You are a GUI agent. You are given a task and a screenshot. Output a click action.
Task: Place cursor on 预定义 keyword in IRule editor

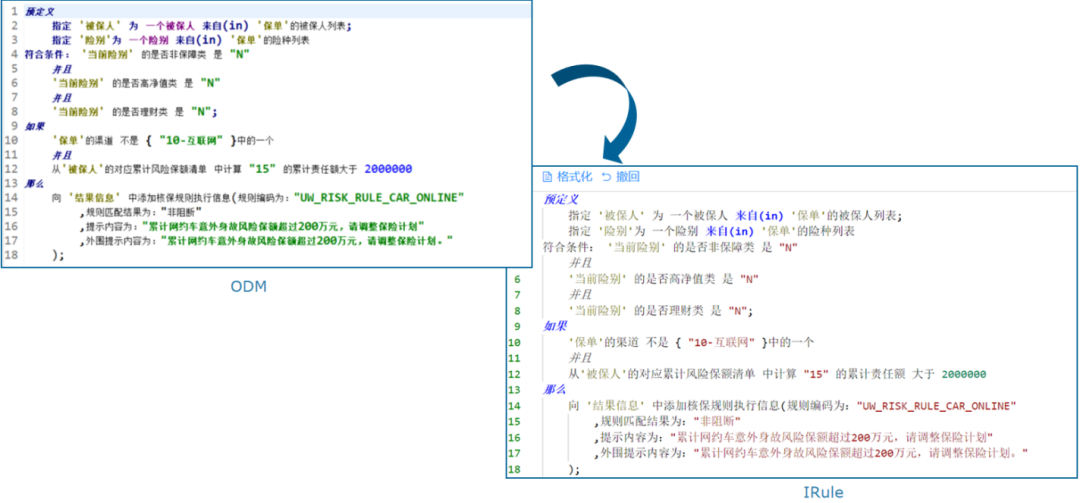562,199
